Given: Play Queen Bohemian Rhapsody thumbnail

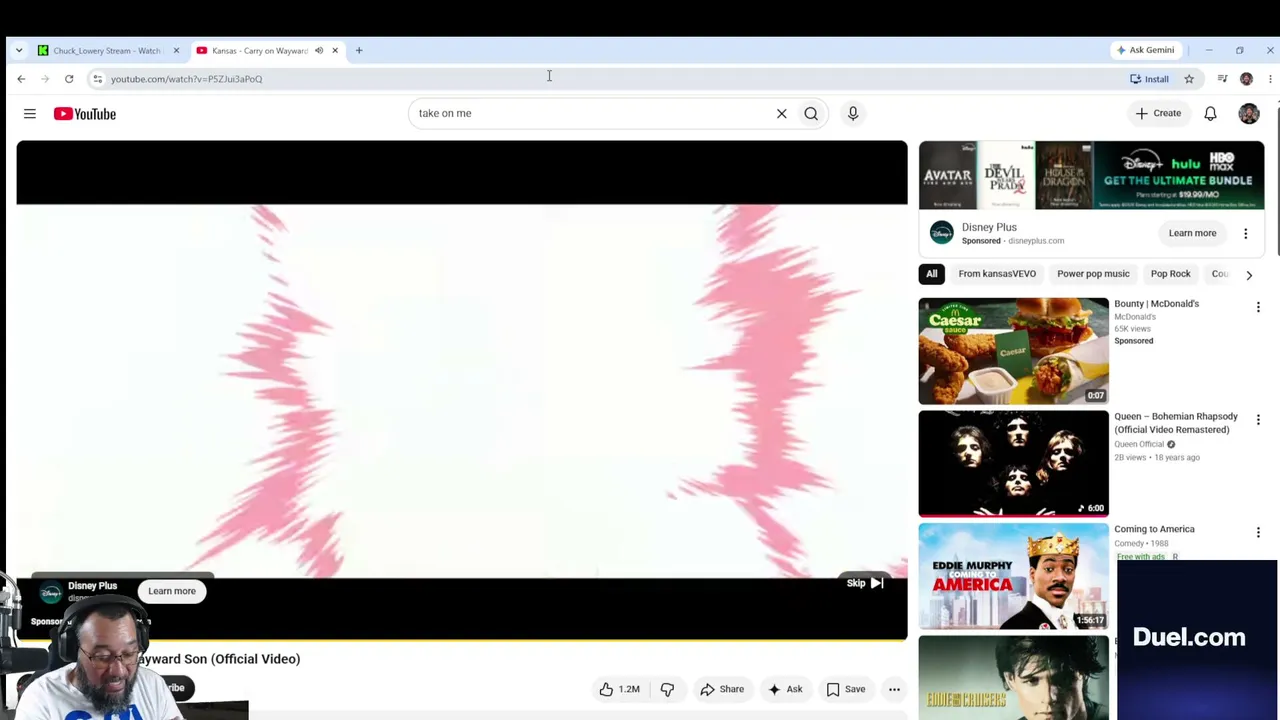Looking at the screenshot, I should (x=1013, y=464).
